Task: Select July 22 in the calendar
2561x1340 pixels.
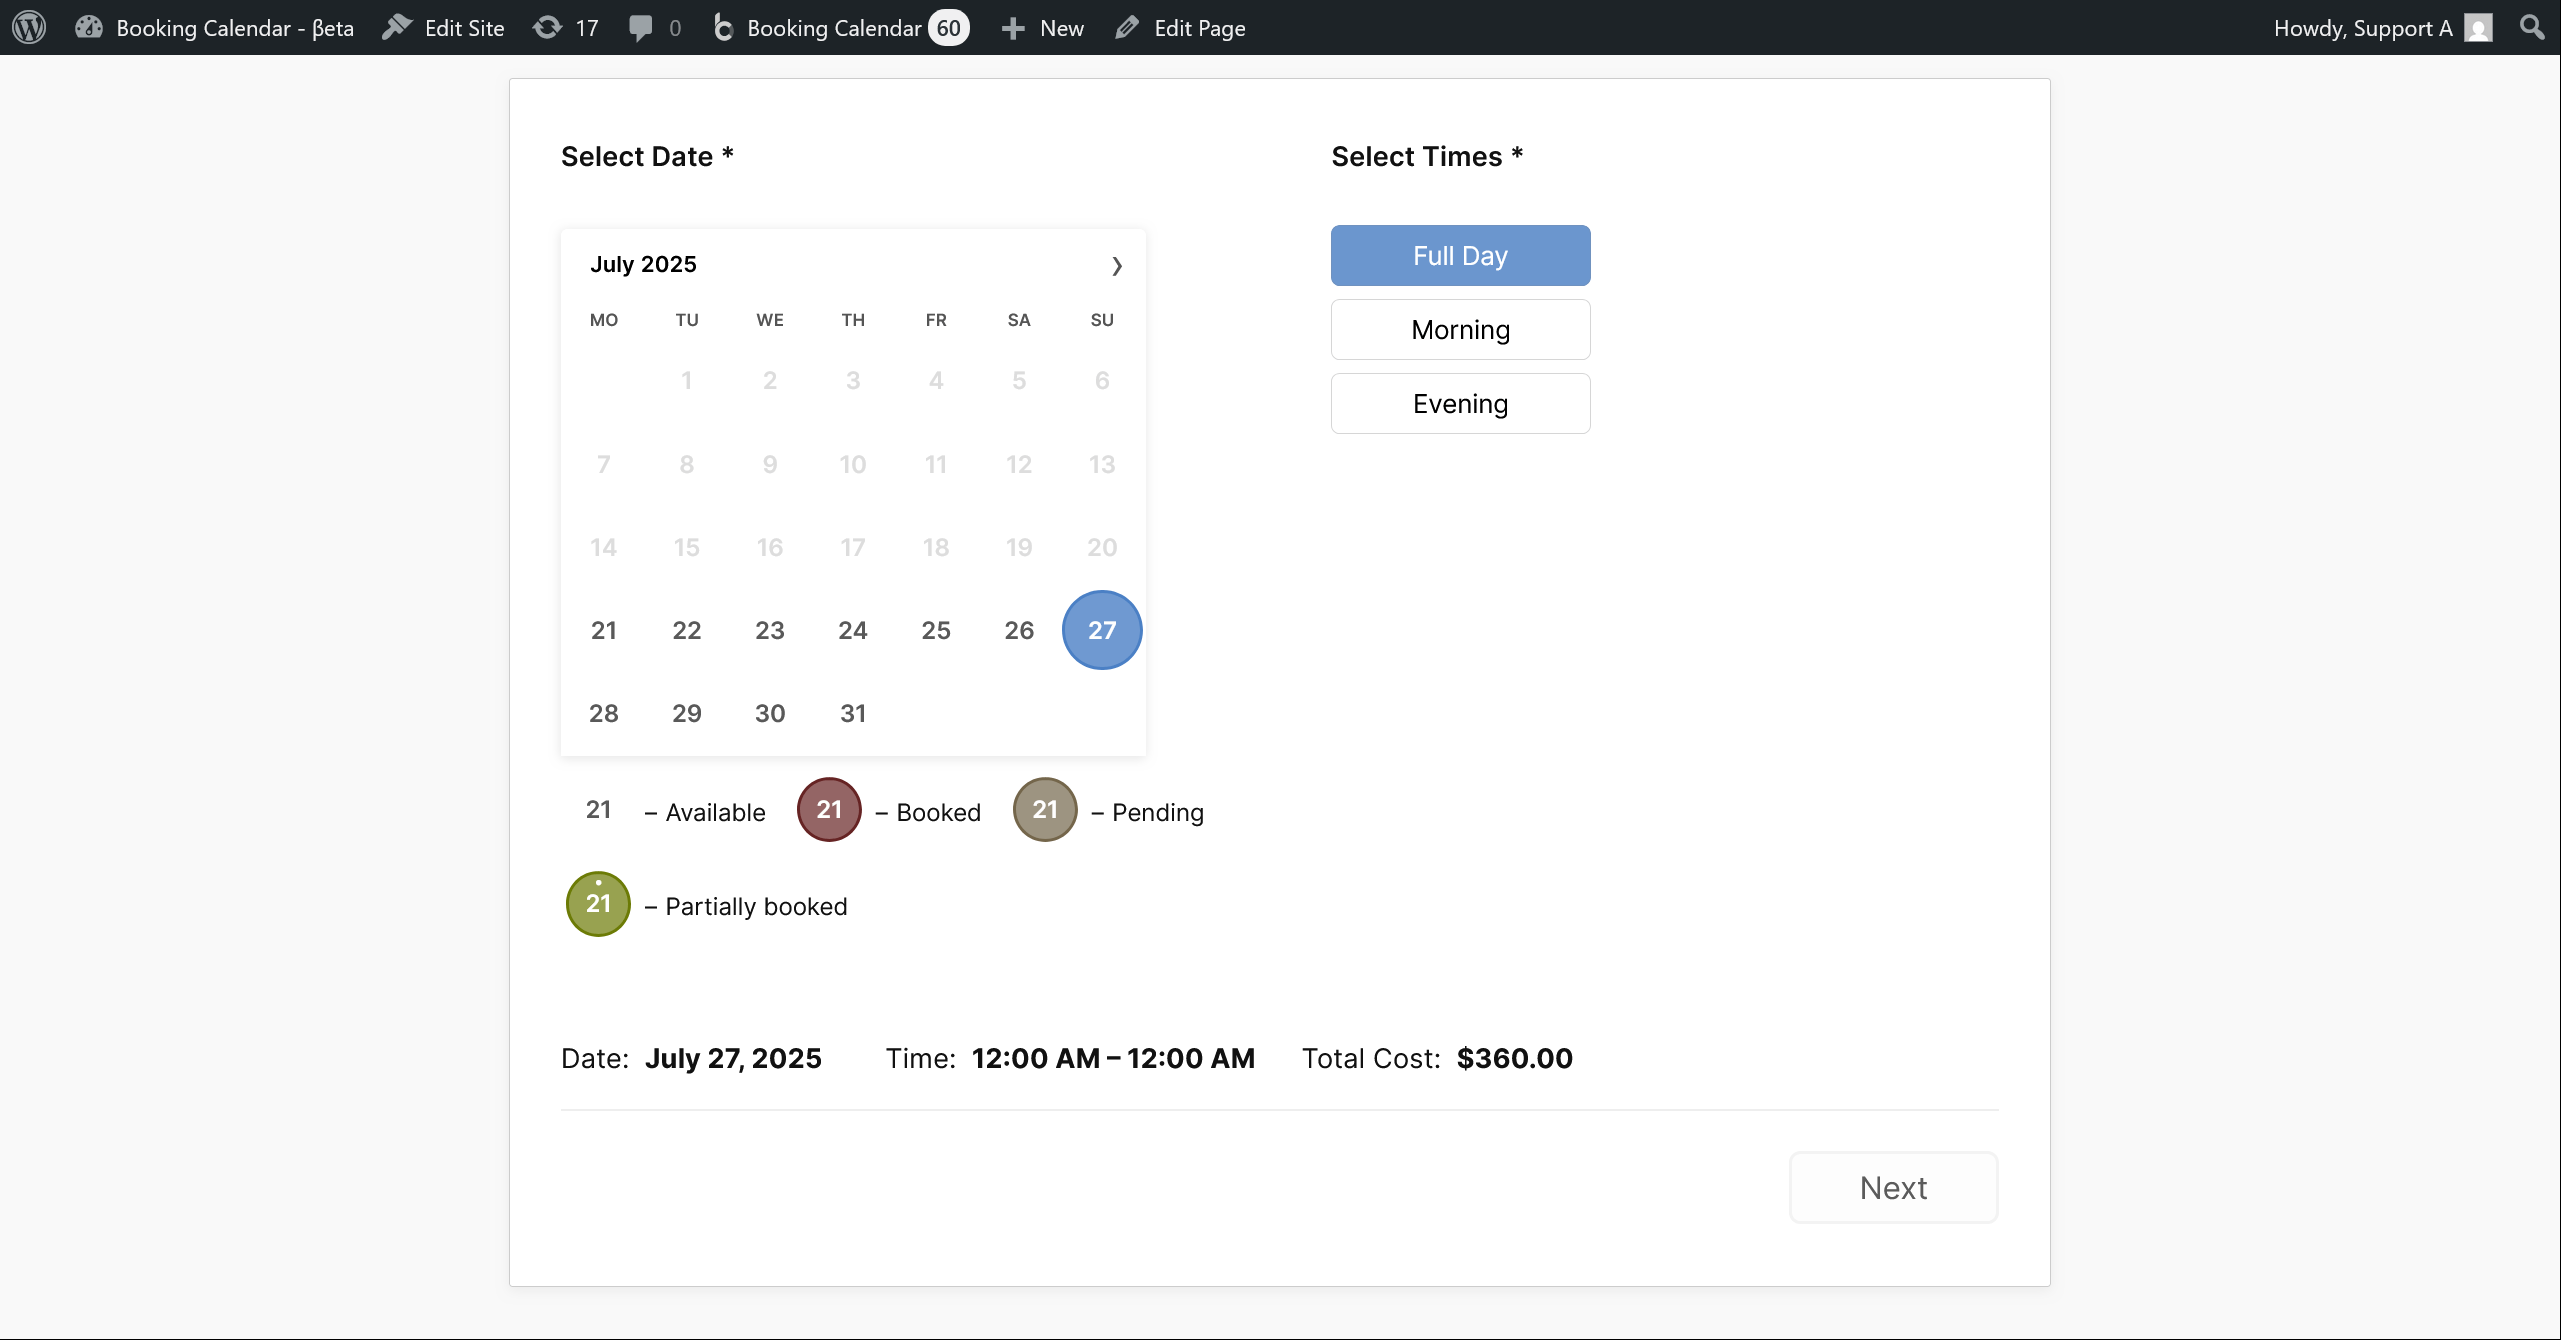Action: 686,630
